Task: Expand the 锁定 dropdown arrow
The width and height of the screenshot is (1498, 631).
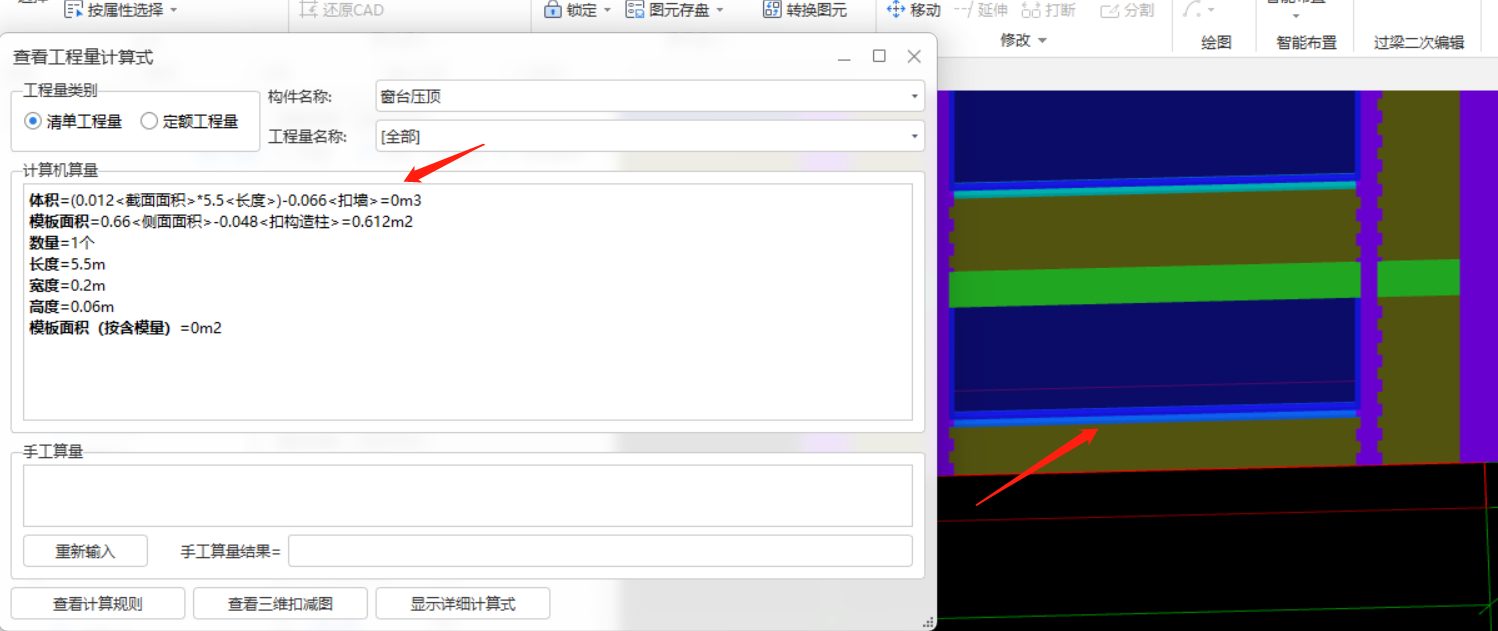Action: tap(607, 11)
